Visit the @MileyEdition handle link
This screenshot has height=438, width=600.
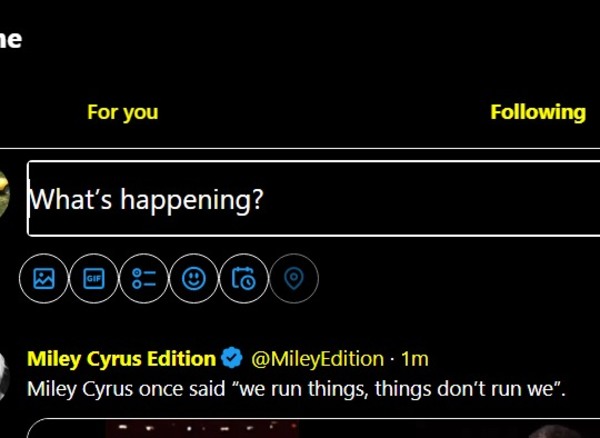pos(316,358)
